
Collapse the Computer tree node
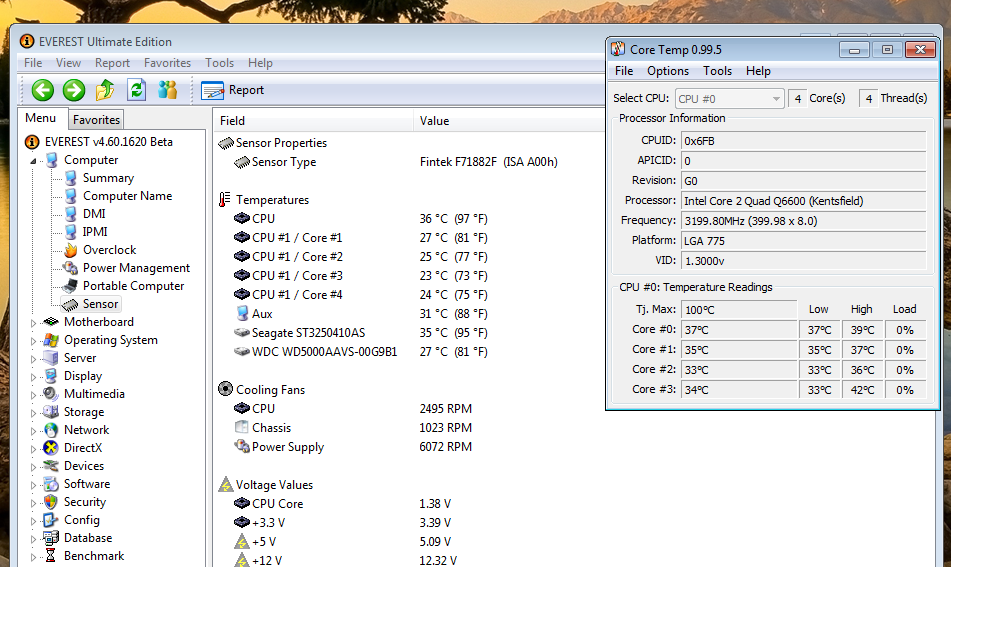pos(33,161)
